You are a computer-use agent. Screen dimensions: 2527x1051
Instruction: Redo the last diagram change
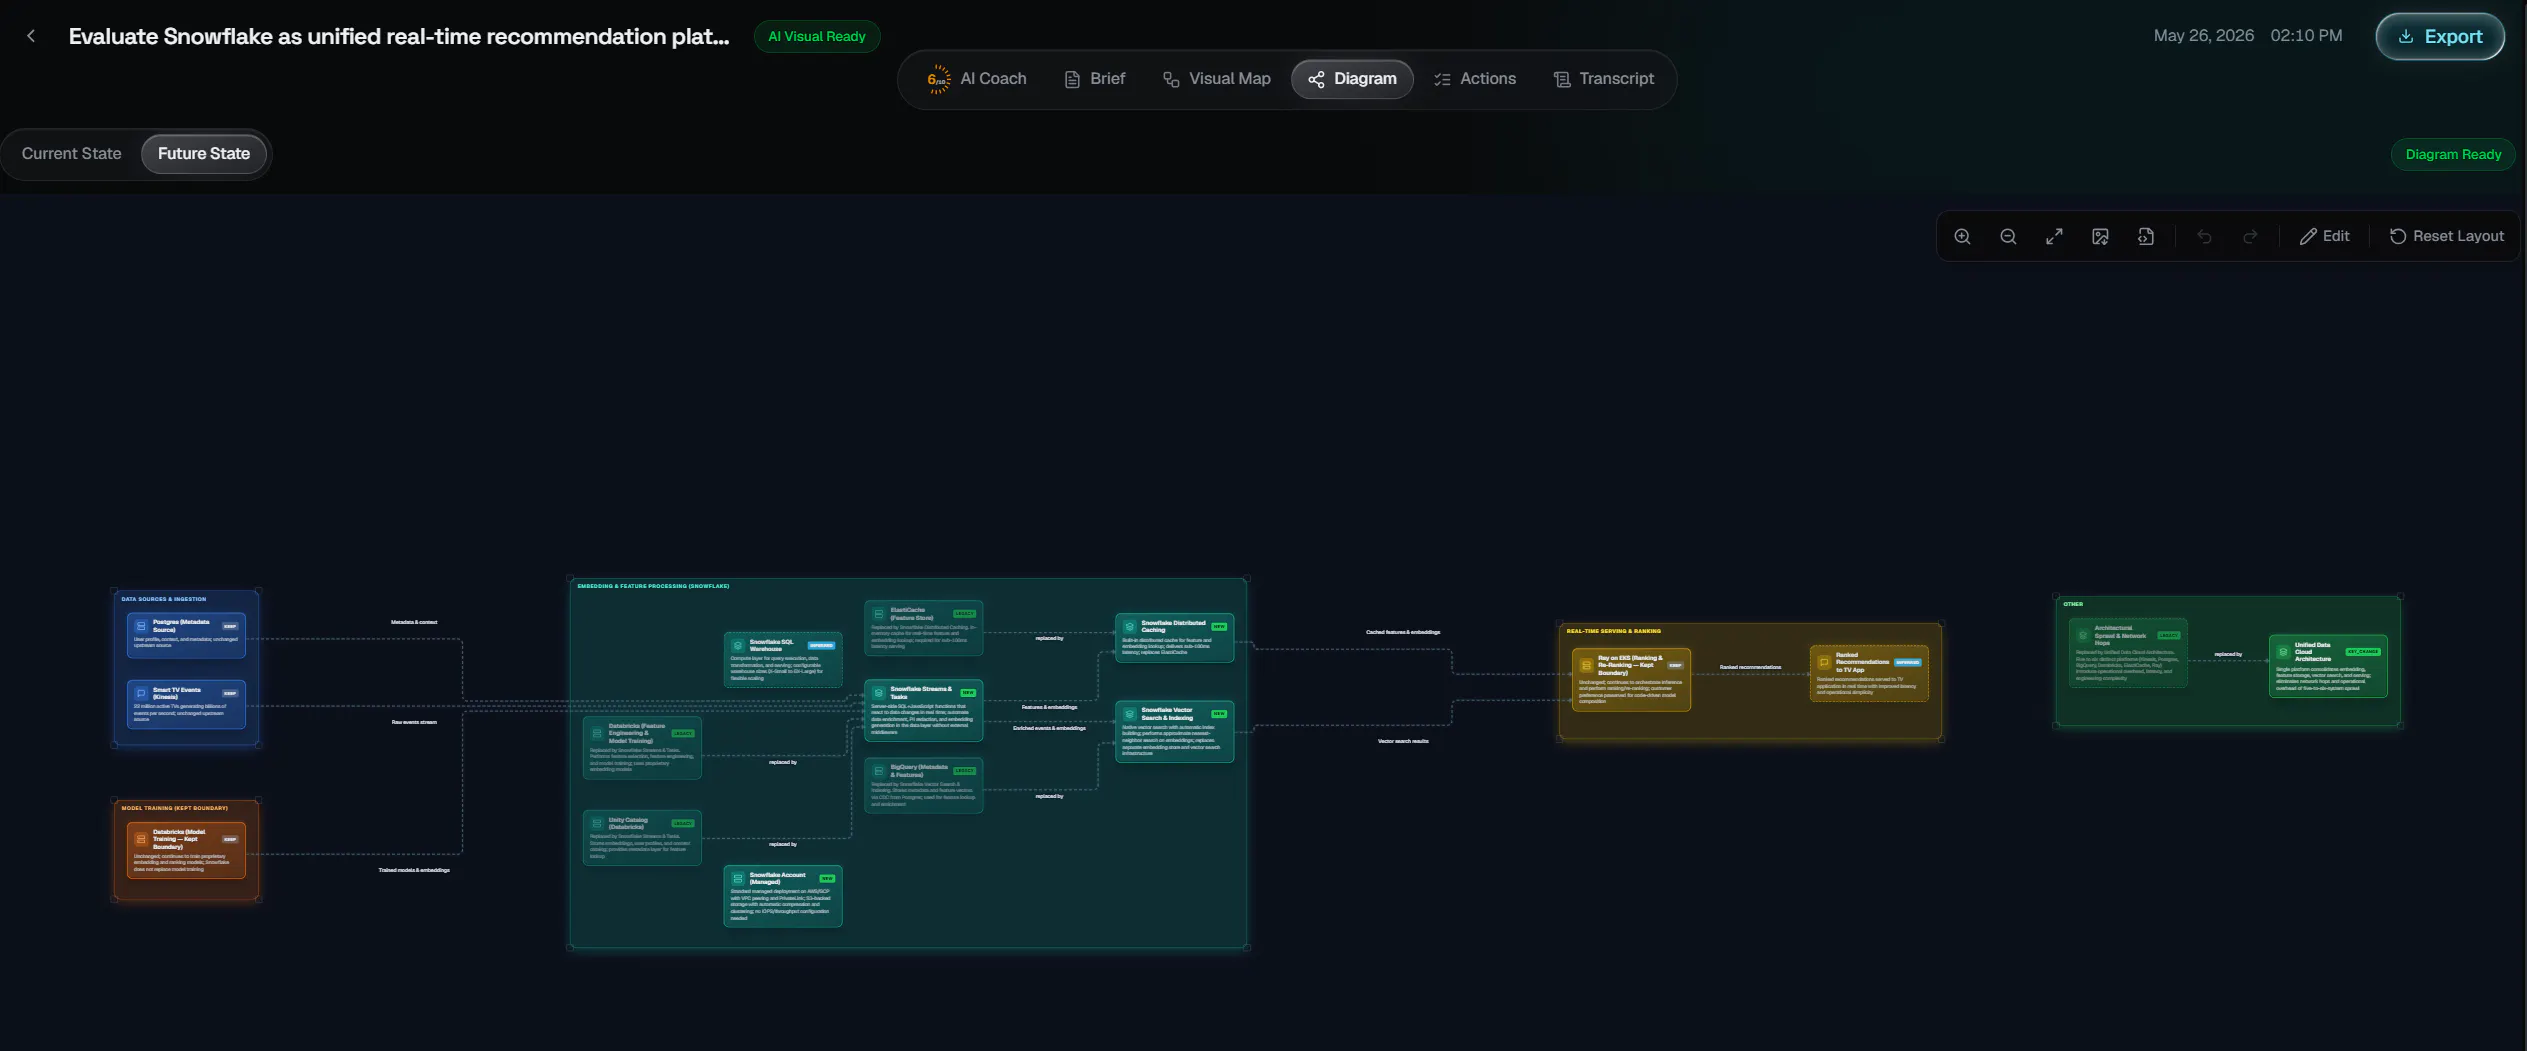click(2250, 237)
